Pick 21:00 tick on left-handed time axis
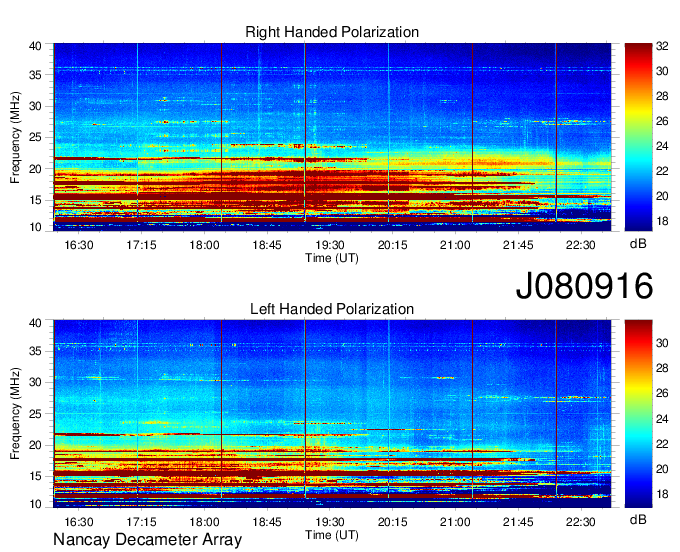 click(x=455, y=522)
